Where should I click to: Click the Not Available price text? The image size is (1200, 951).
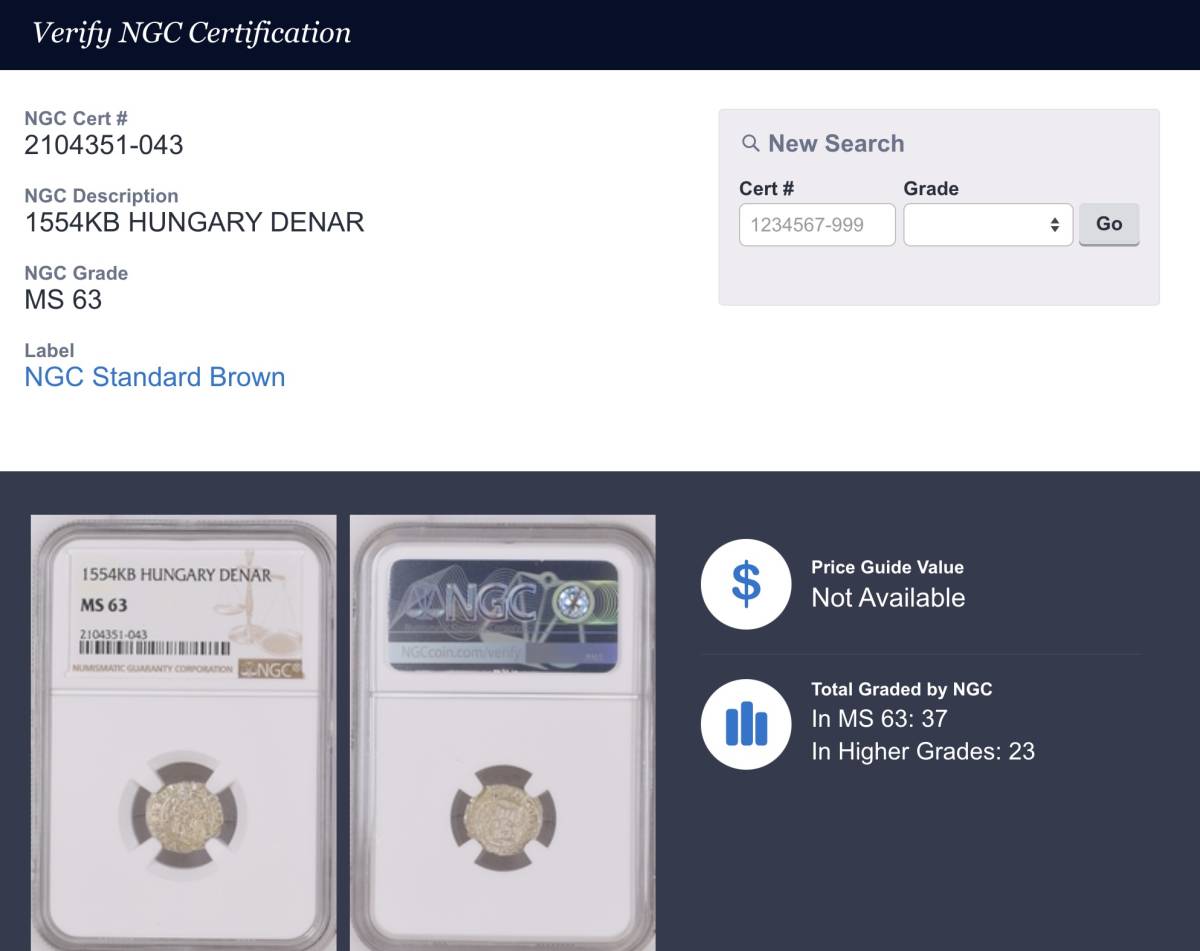(x=888, y=598)
